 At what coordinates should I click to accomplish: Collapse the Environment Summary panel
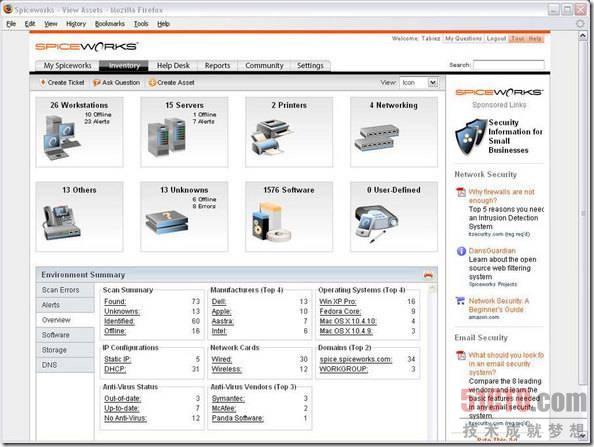point(428,275)
